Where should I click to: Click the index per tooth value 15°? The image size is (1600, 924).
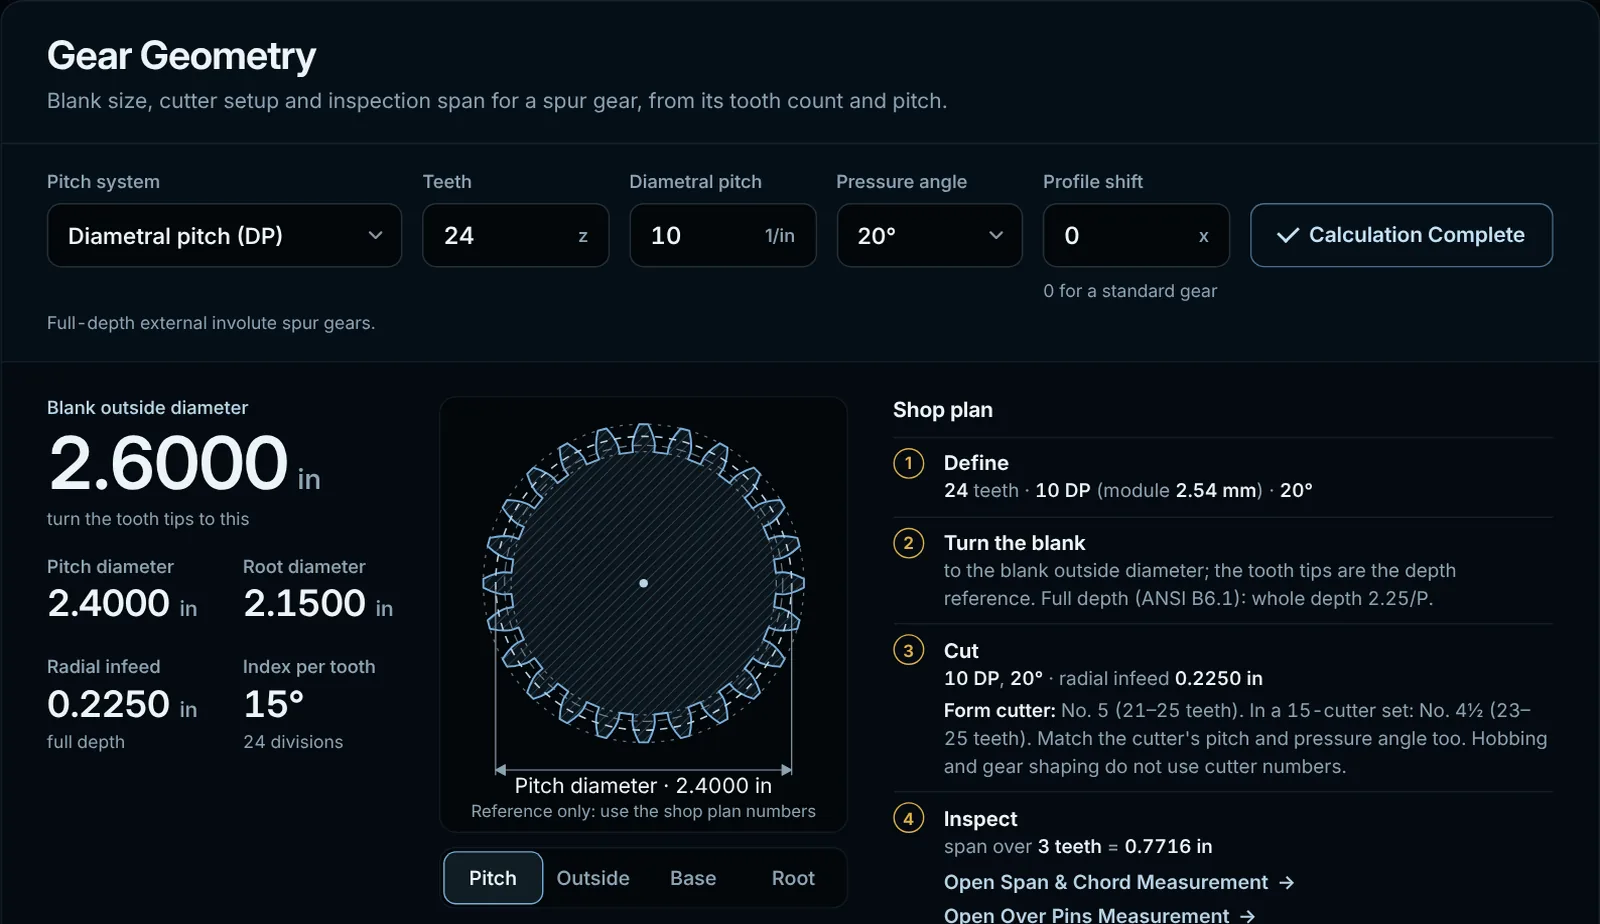click(273, 704)
